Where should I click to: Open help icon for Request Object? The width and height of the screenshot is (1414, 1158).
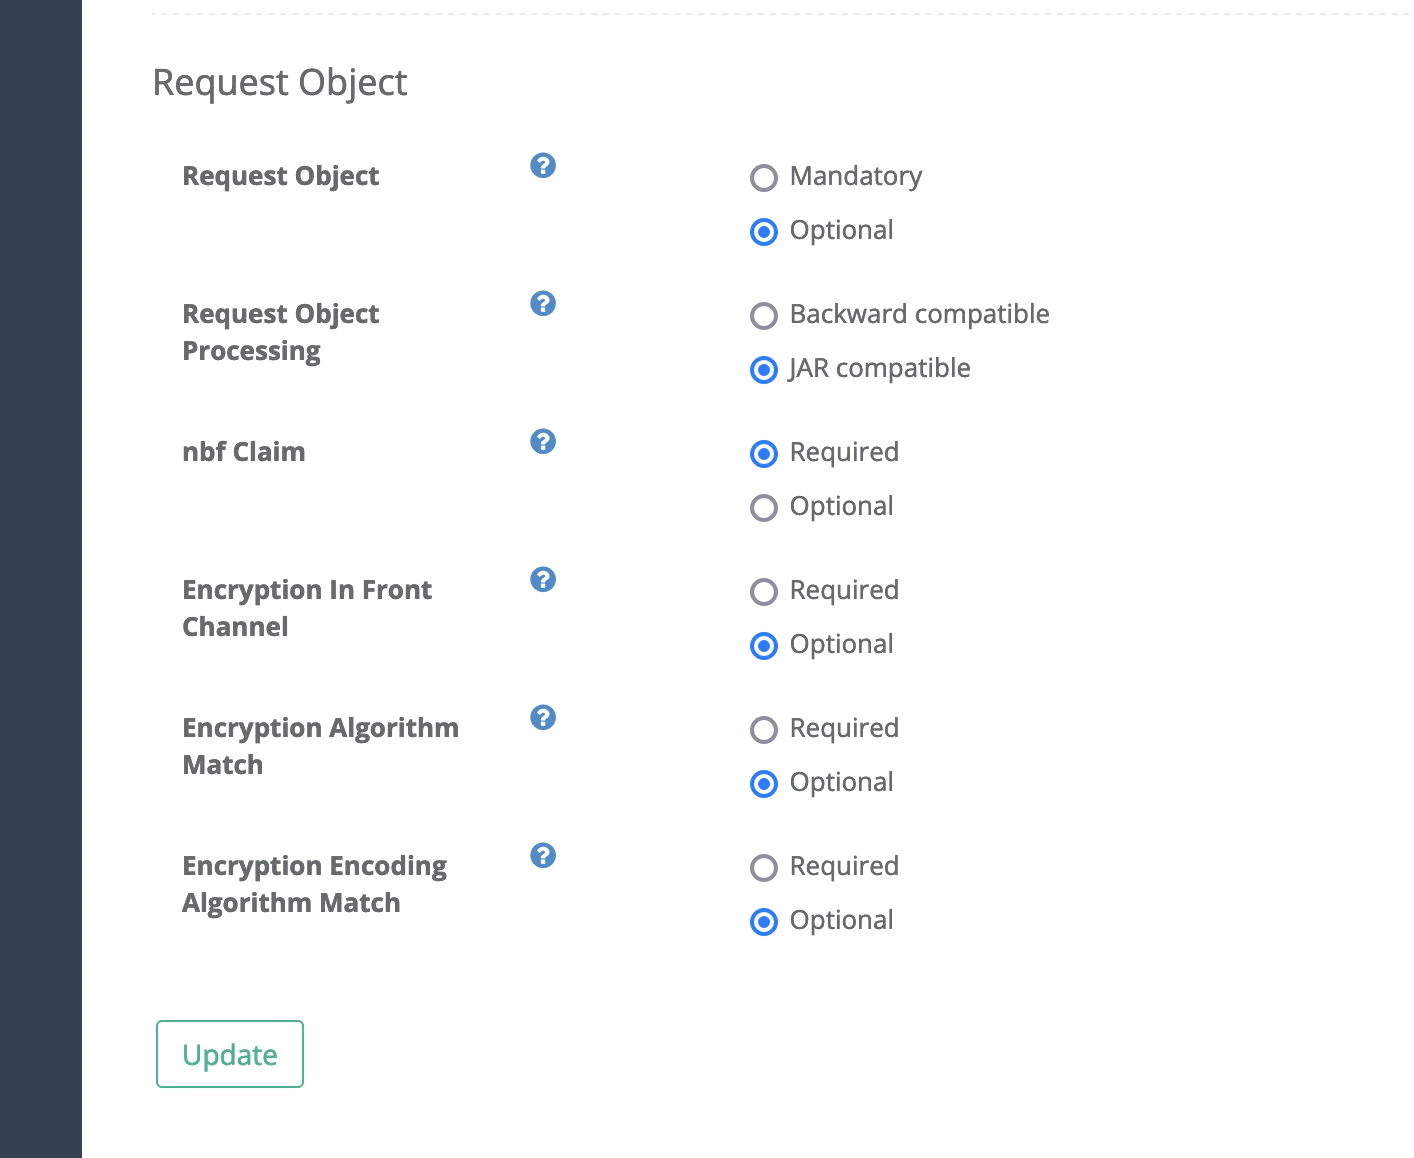point(543,165)
